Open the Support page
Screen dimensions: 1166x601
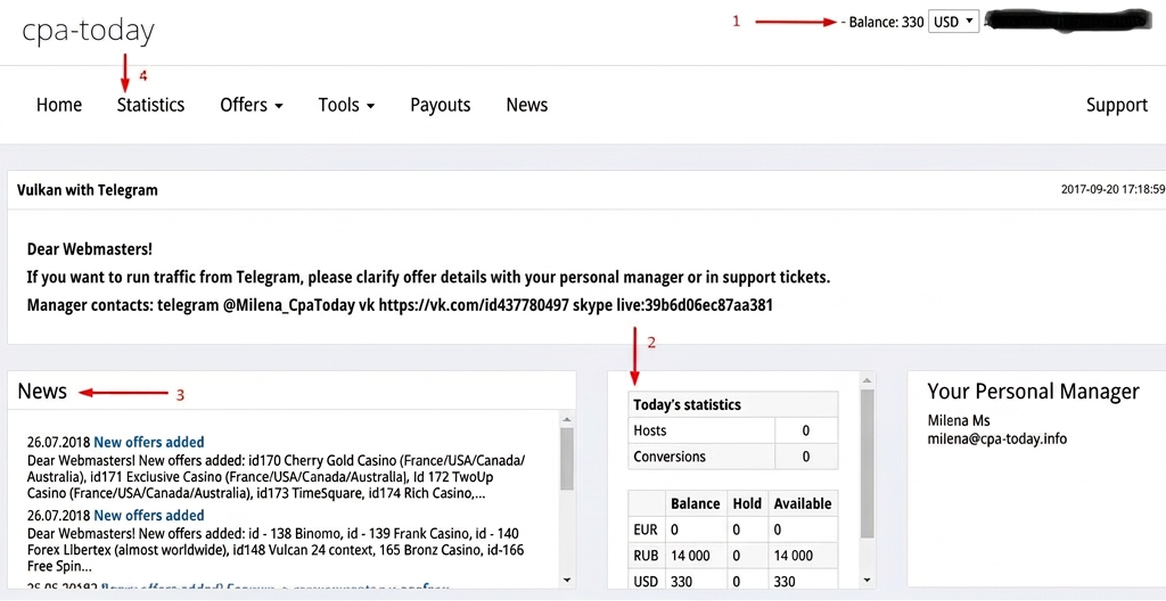[x=1117, y=105]
